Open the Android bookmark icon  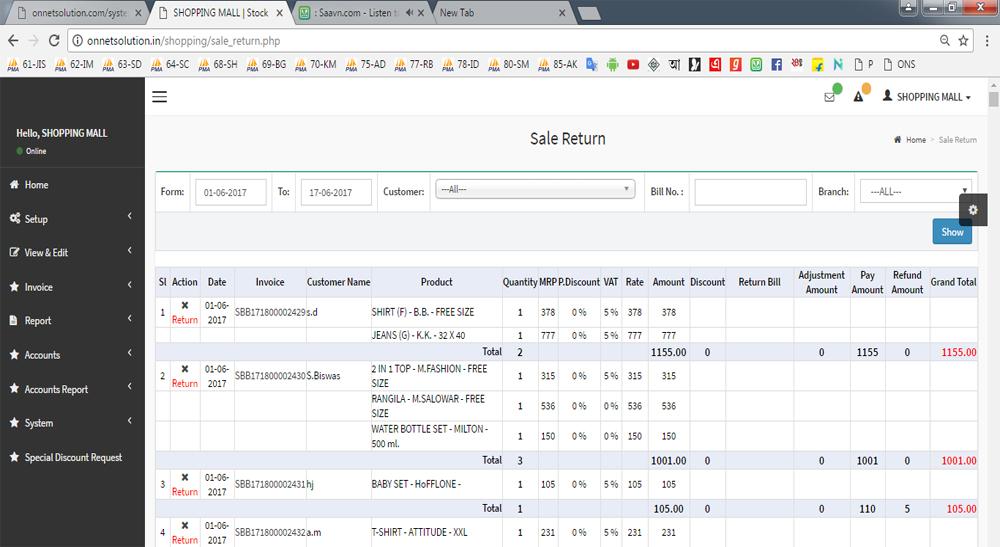point(612,64)
